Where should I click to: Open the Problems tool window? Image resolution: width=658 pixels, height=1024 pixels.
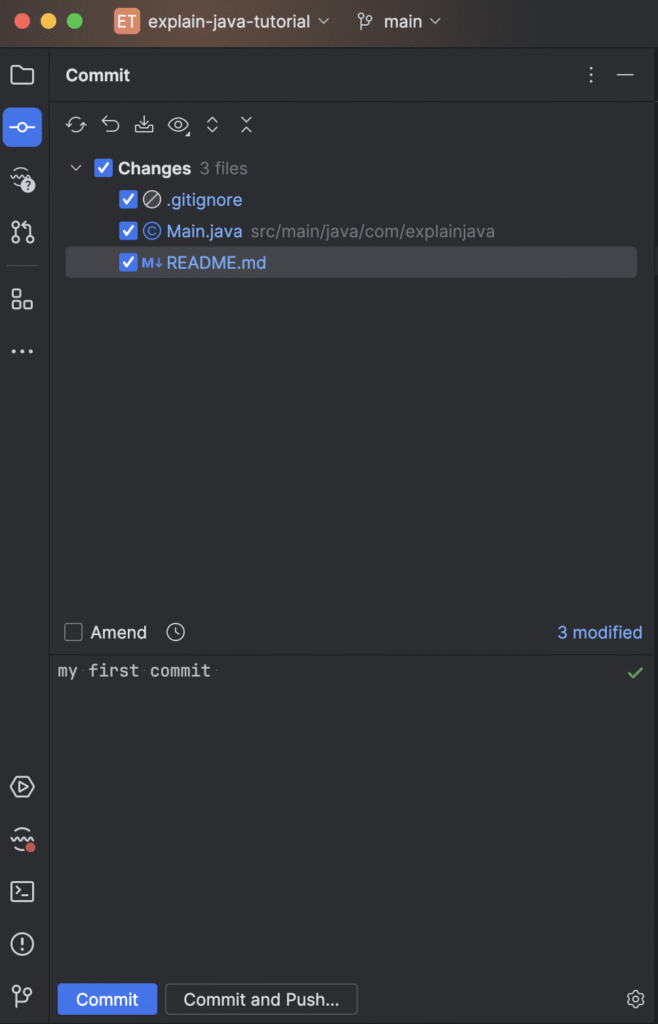click(x=22, y=944)
